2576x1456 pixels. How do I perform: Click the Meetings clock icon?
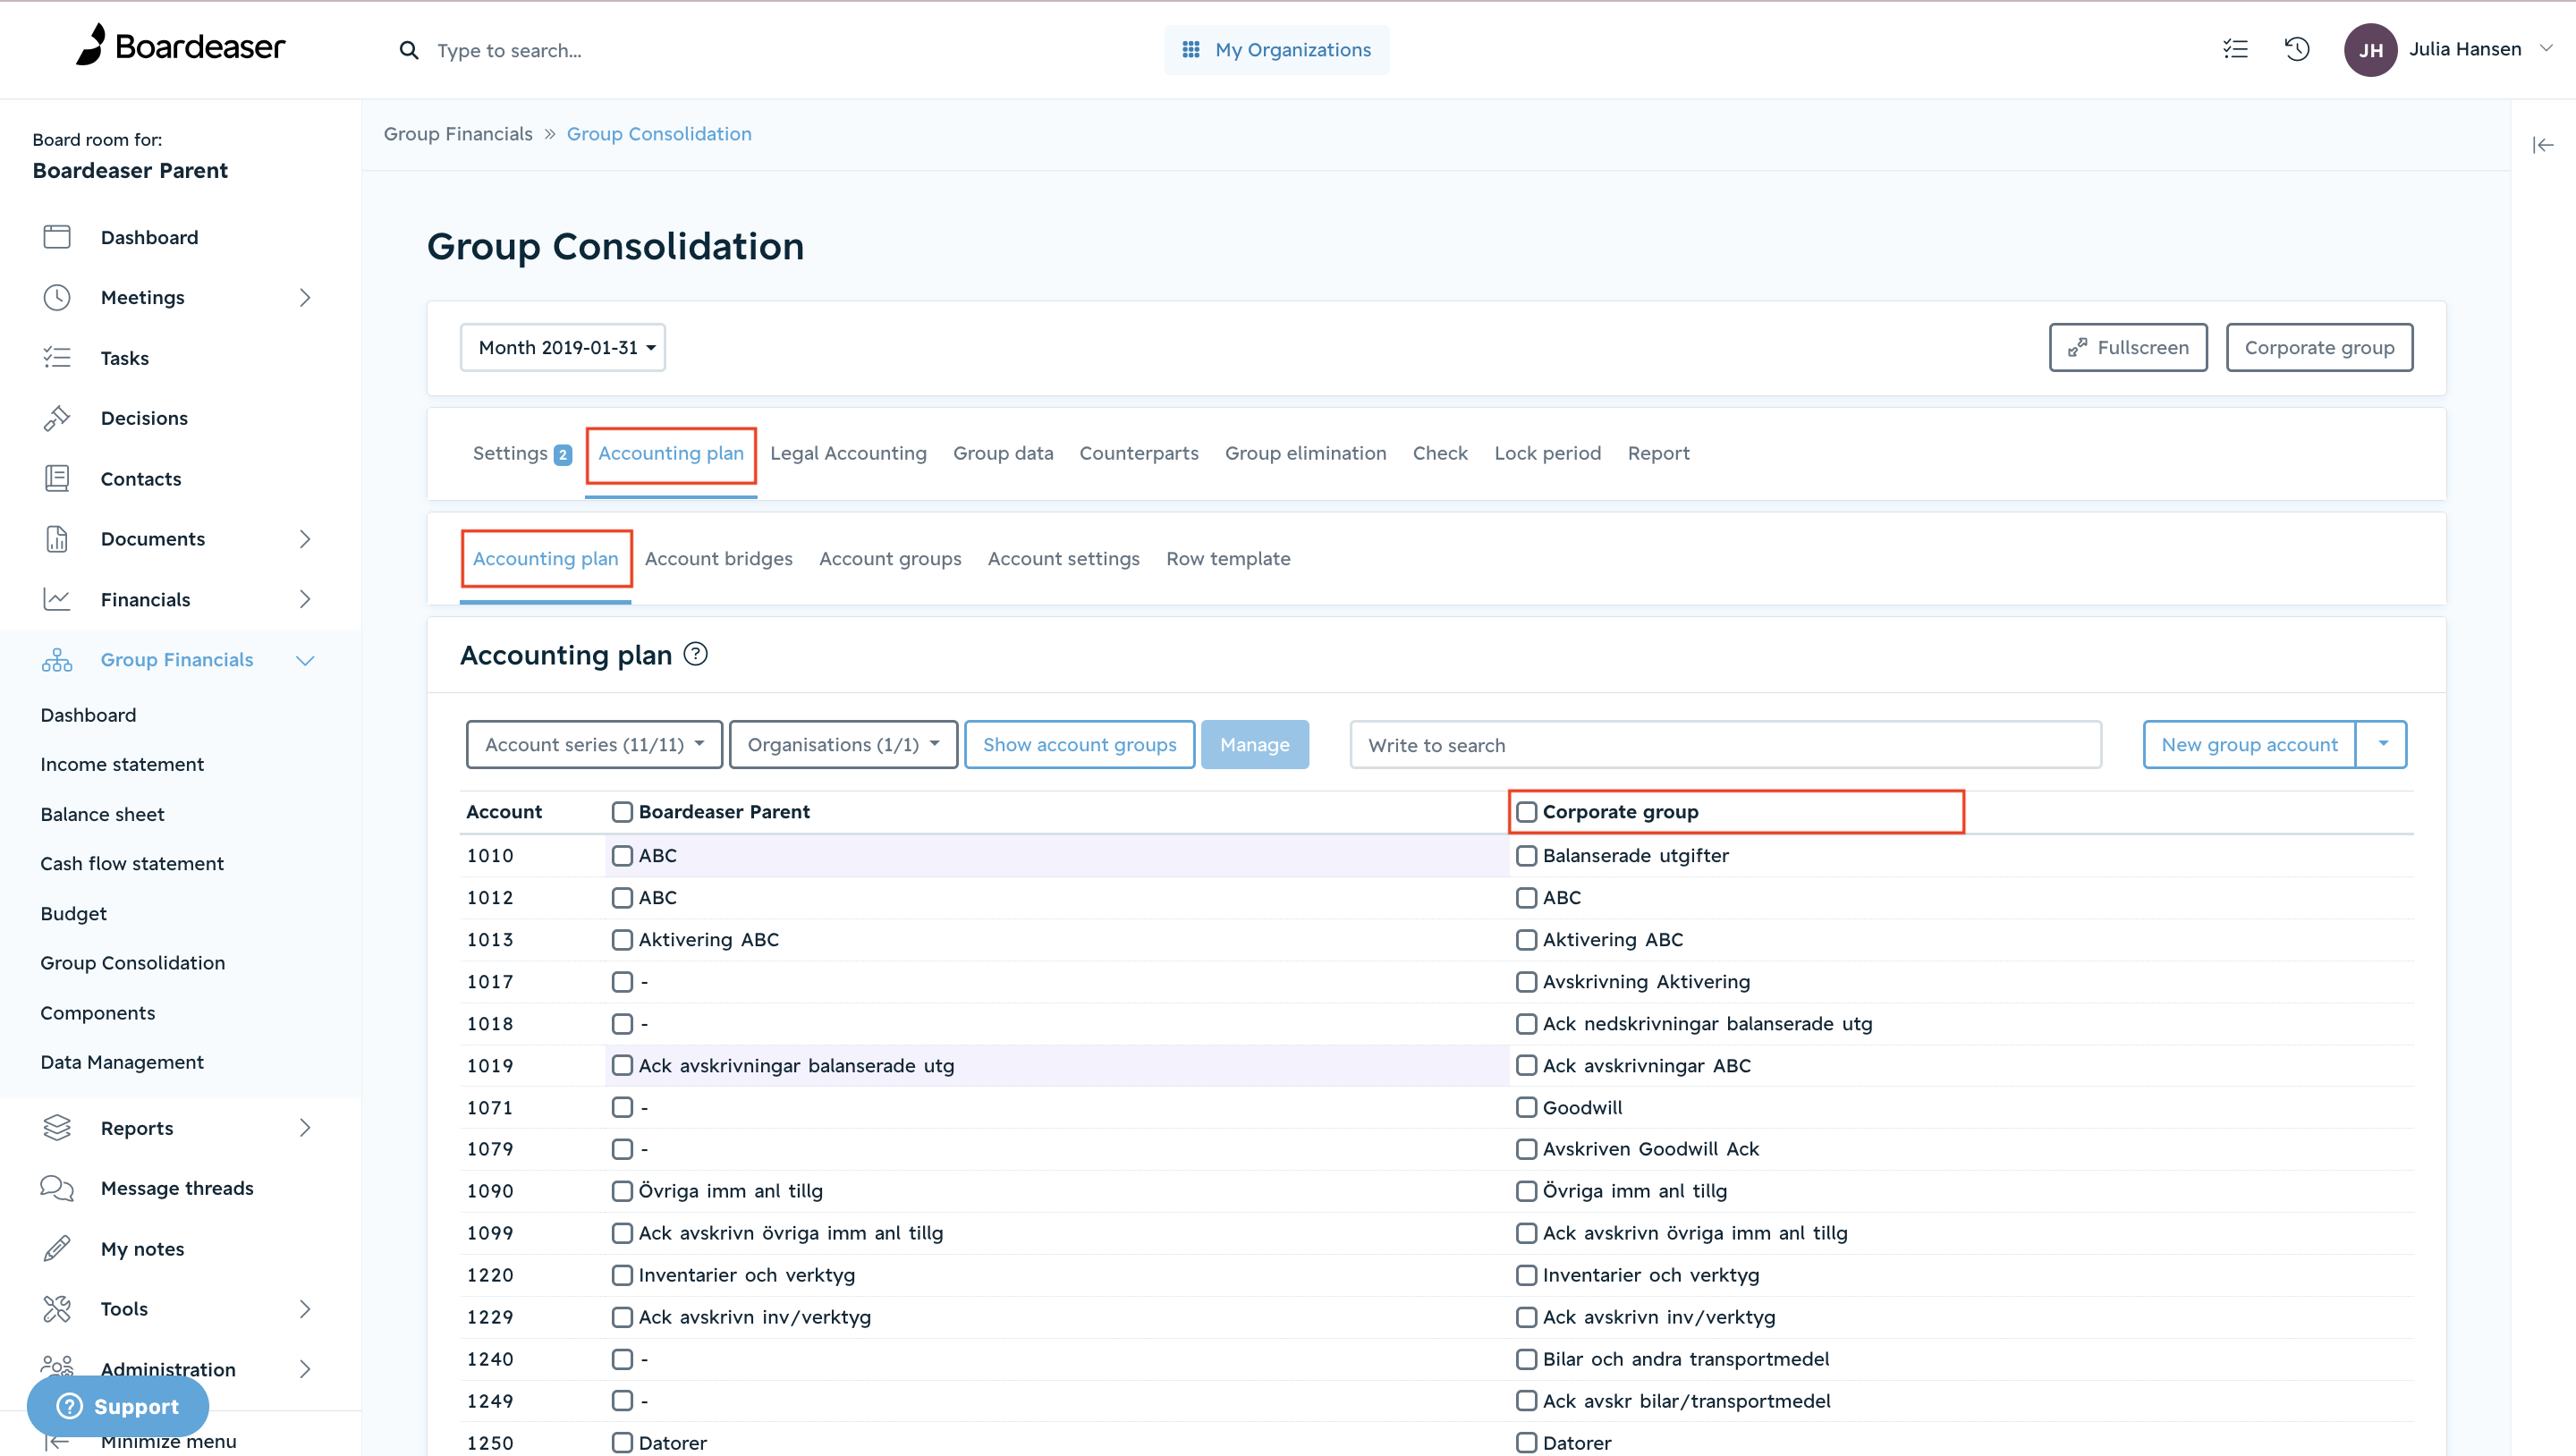(x=57, y=297)
